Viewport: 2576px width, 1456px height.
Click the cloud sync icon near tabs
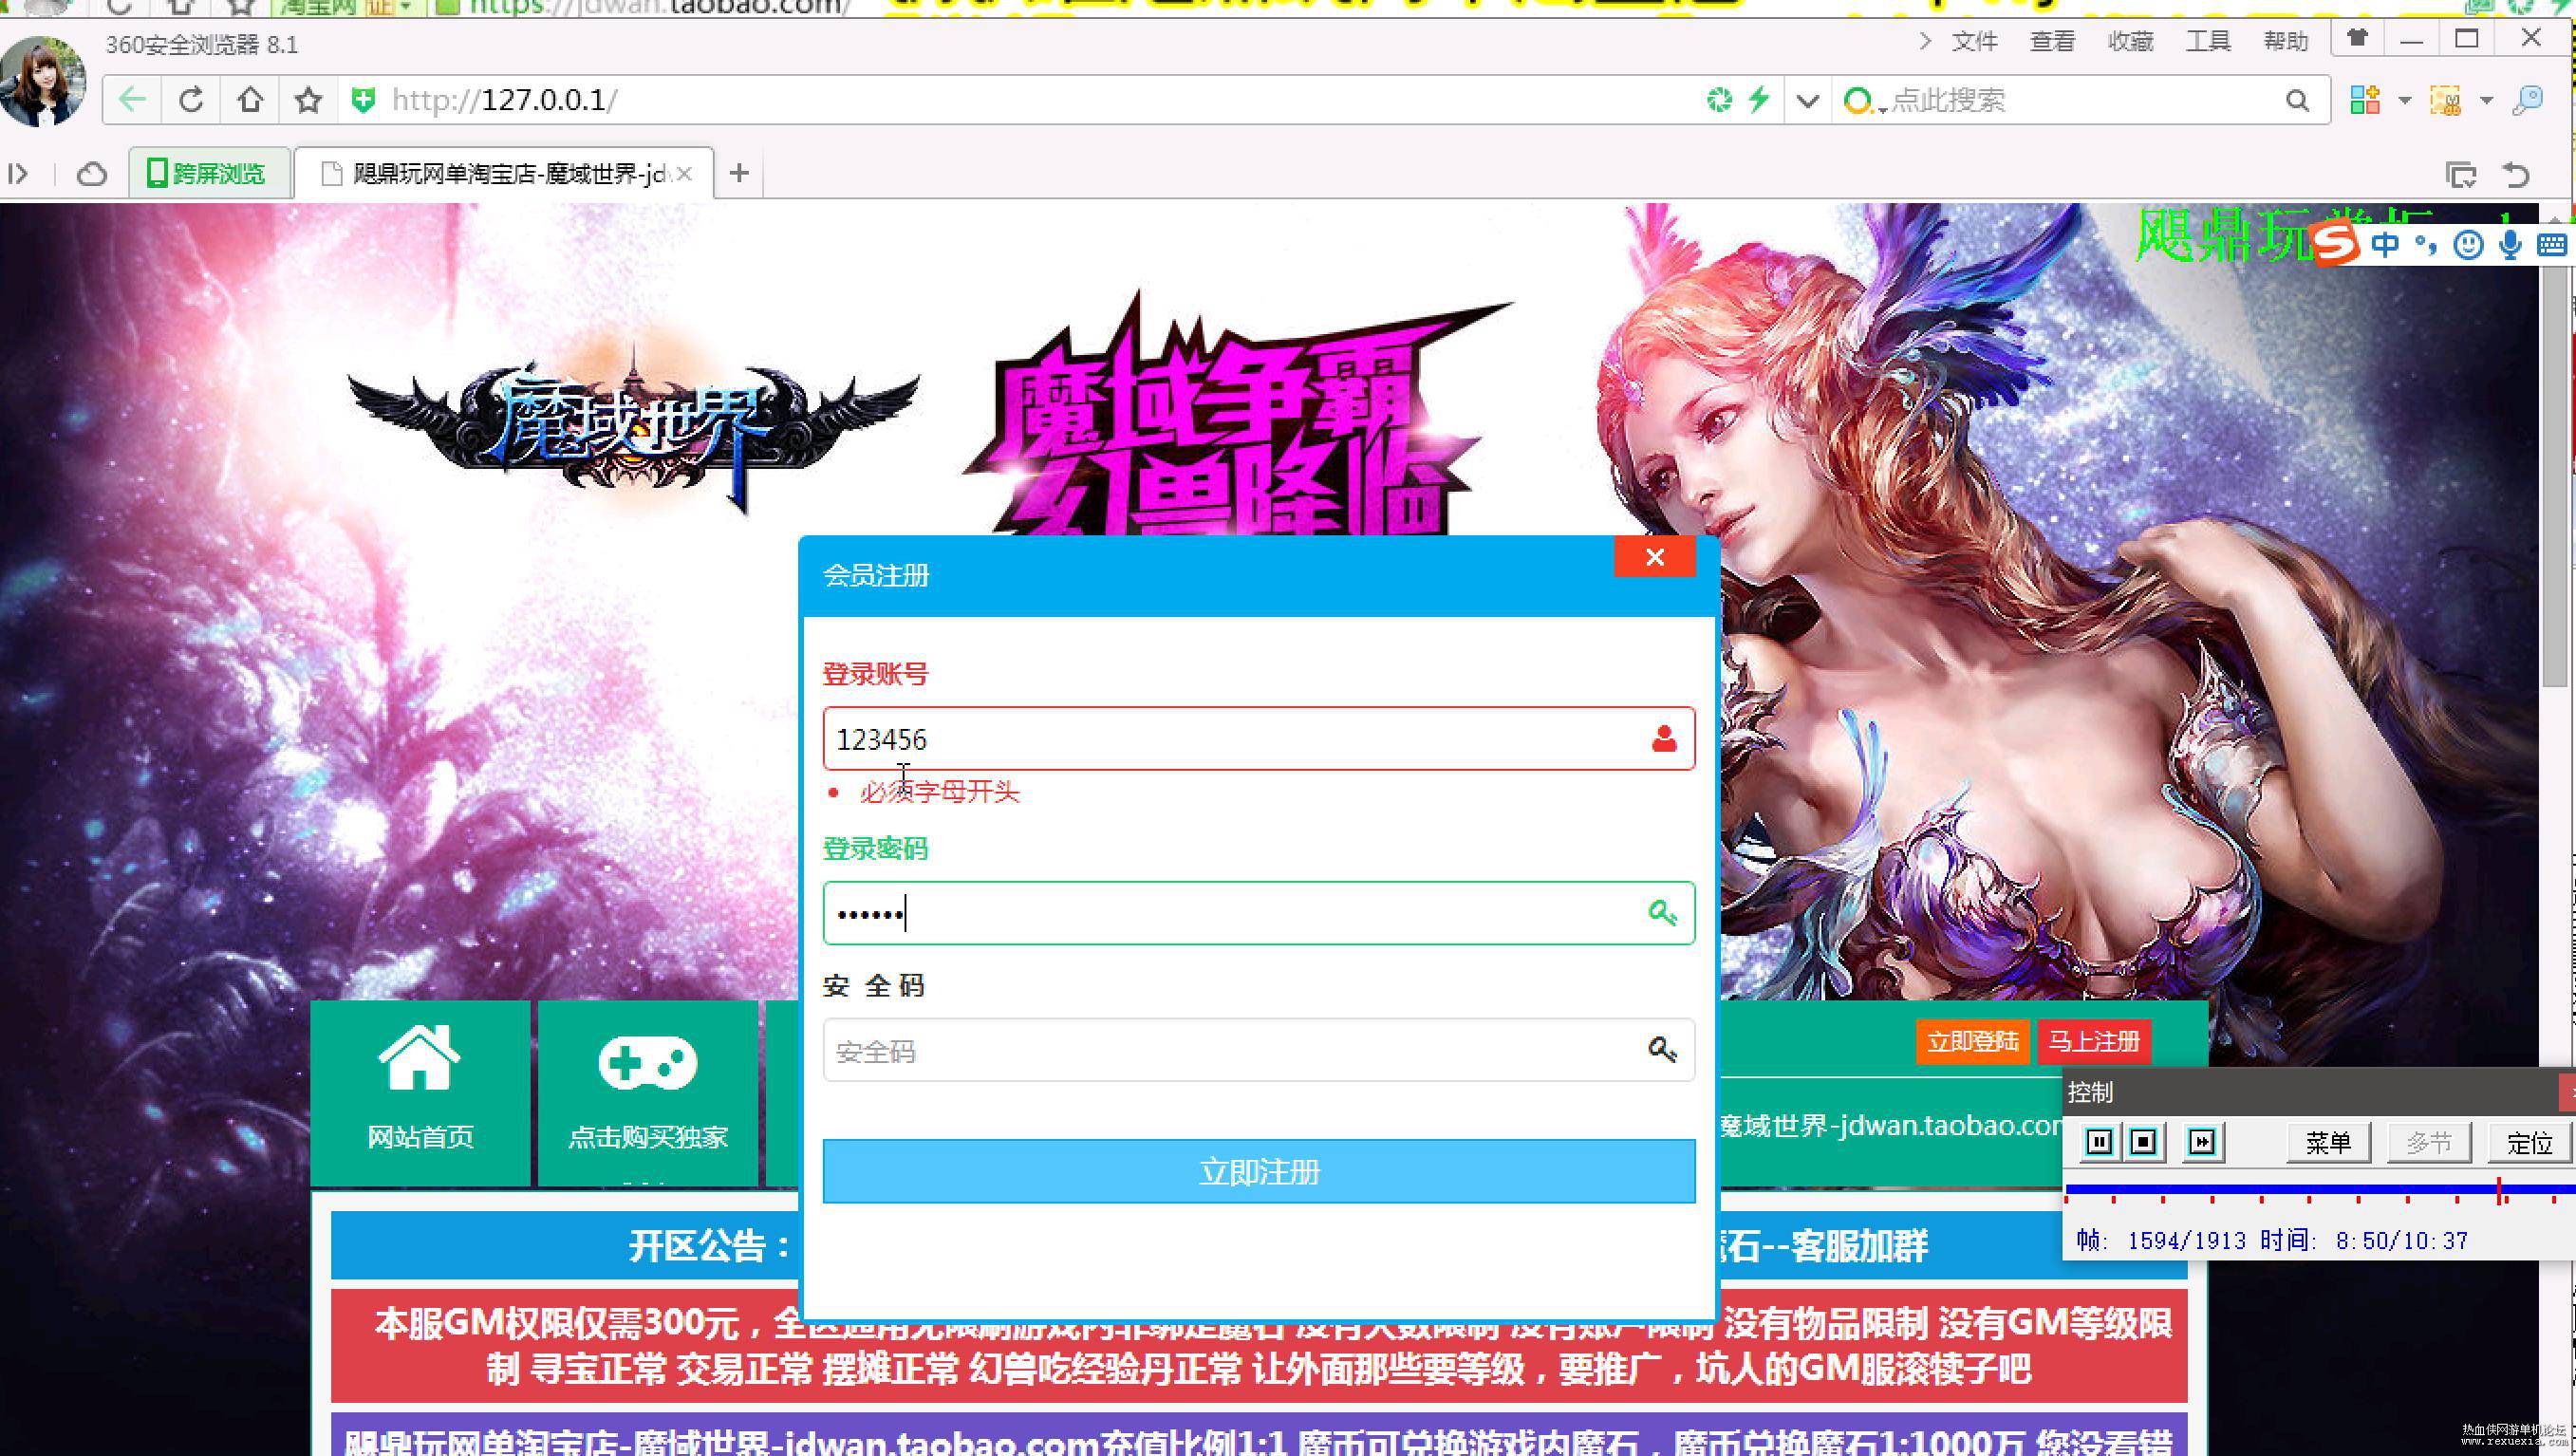pyautogui.click(x=92, y=174)
